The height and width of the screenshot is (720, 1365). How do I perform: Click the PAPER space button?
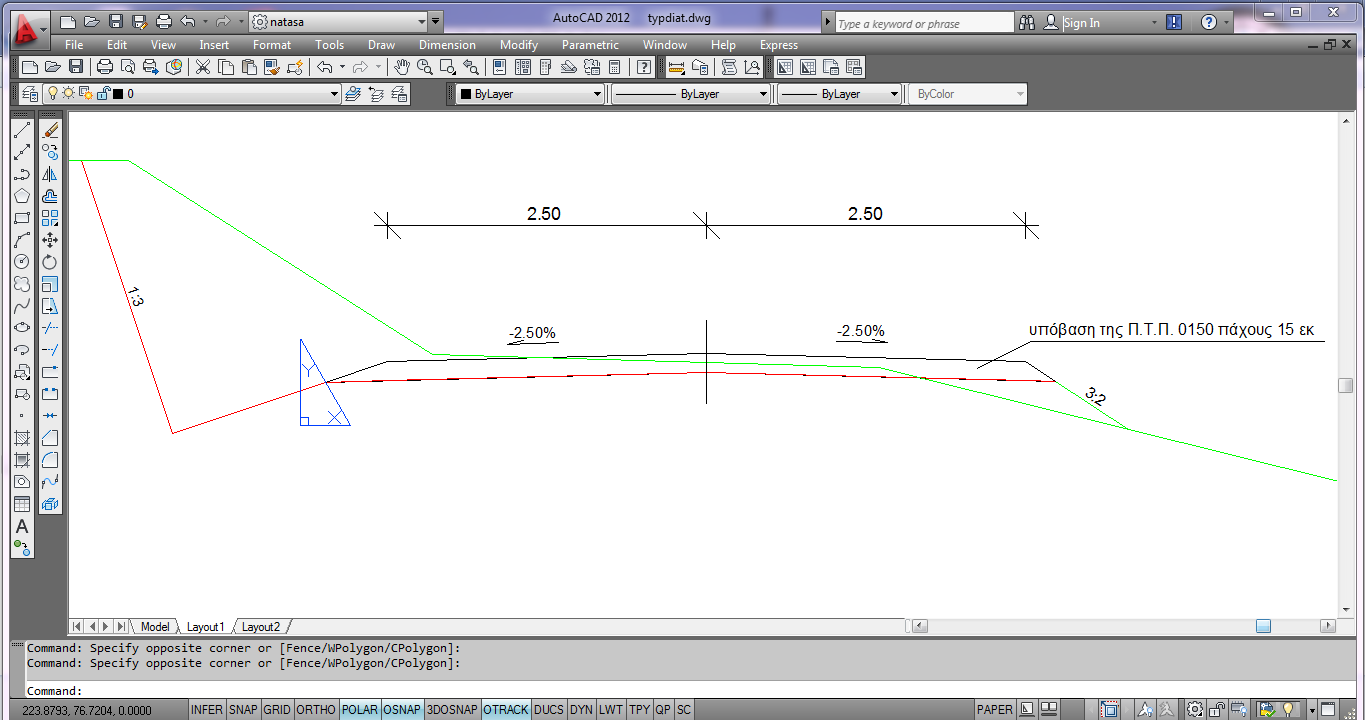[x=994, y=710]
